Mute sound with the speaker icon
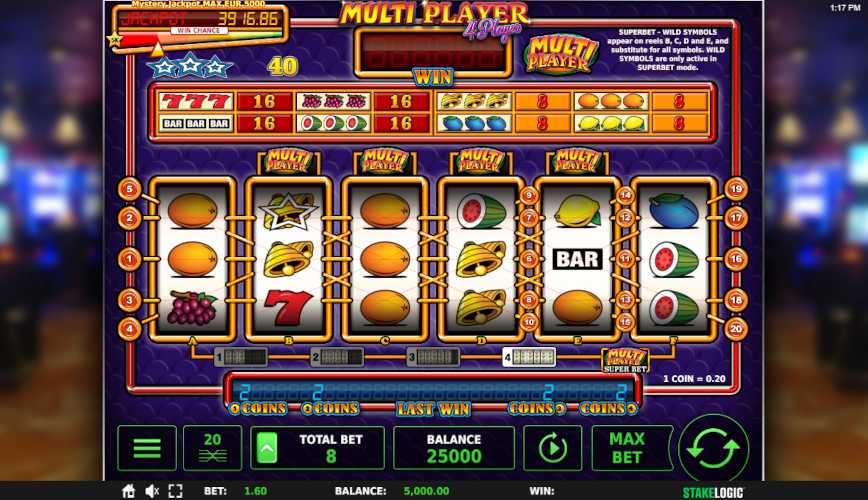The image size is (868, 500). tap(152, 491)
